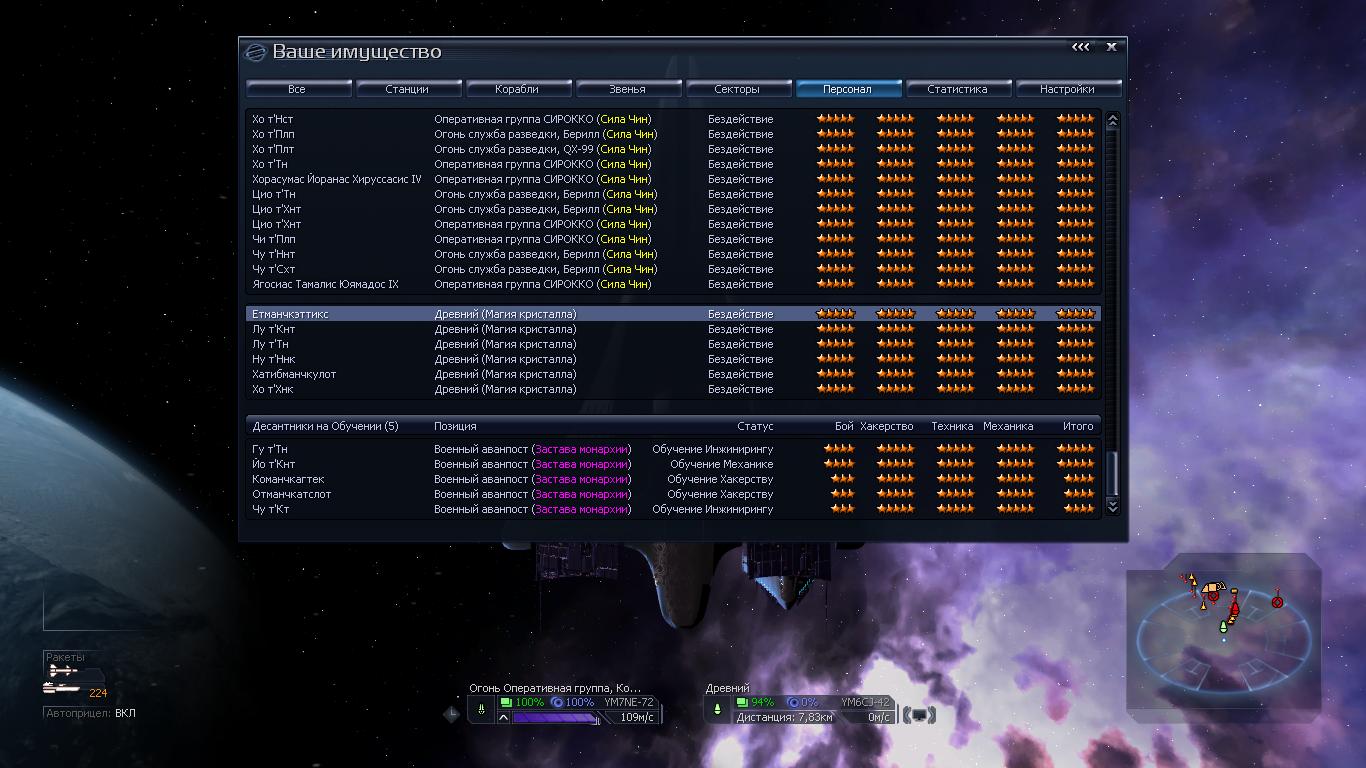Screen dimensions: 1366x768
Task: Open the Статистика tab
Action: (957, 89)
